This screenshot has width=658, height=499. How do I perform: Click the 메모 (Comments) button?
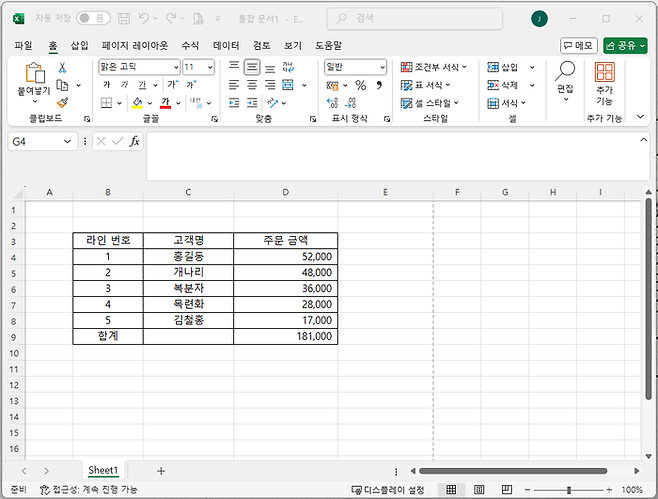click(x=578, y=45)
